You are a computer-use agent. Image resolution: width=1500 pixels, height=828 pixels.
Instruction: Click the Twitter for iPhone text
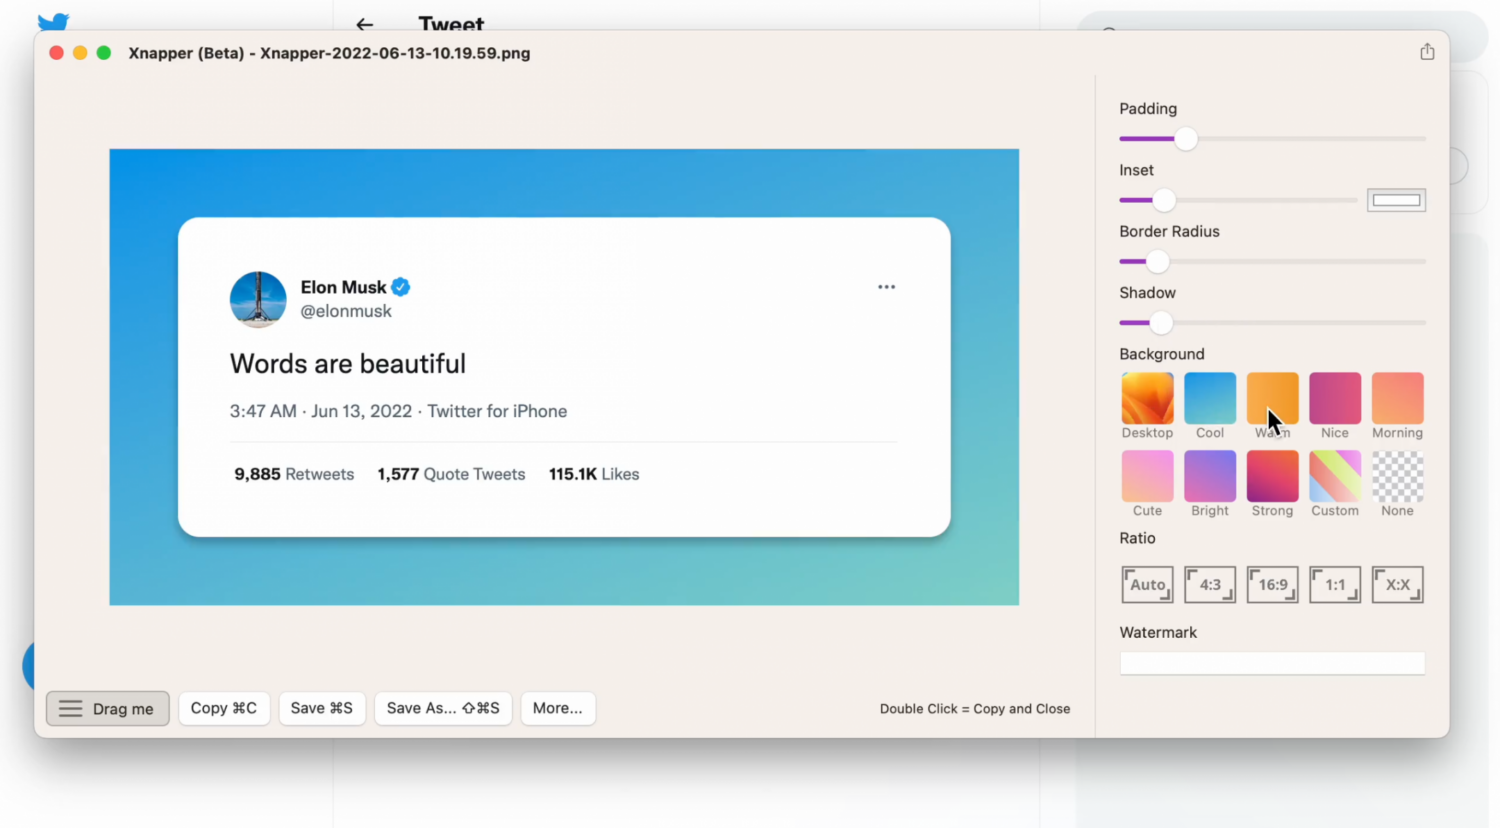[x=497, y=411]
